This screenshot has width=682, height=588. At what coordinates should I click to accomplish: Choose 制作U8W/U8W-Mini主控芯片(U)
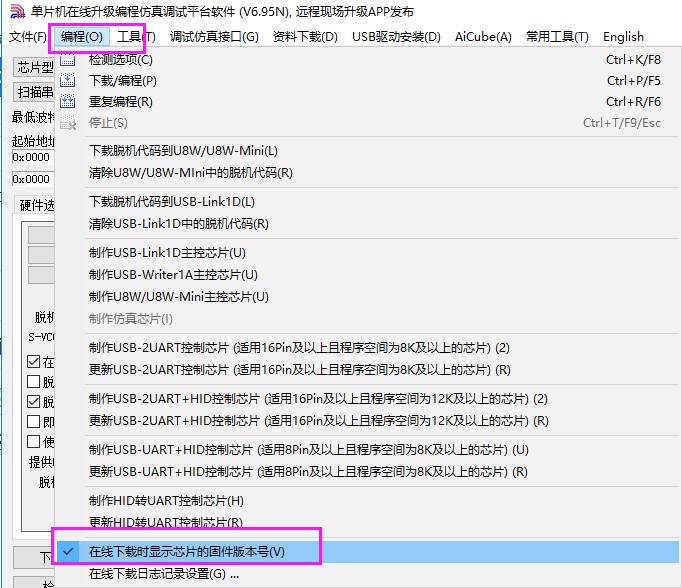pos(367,297)
